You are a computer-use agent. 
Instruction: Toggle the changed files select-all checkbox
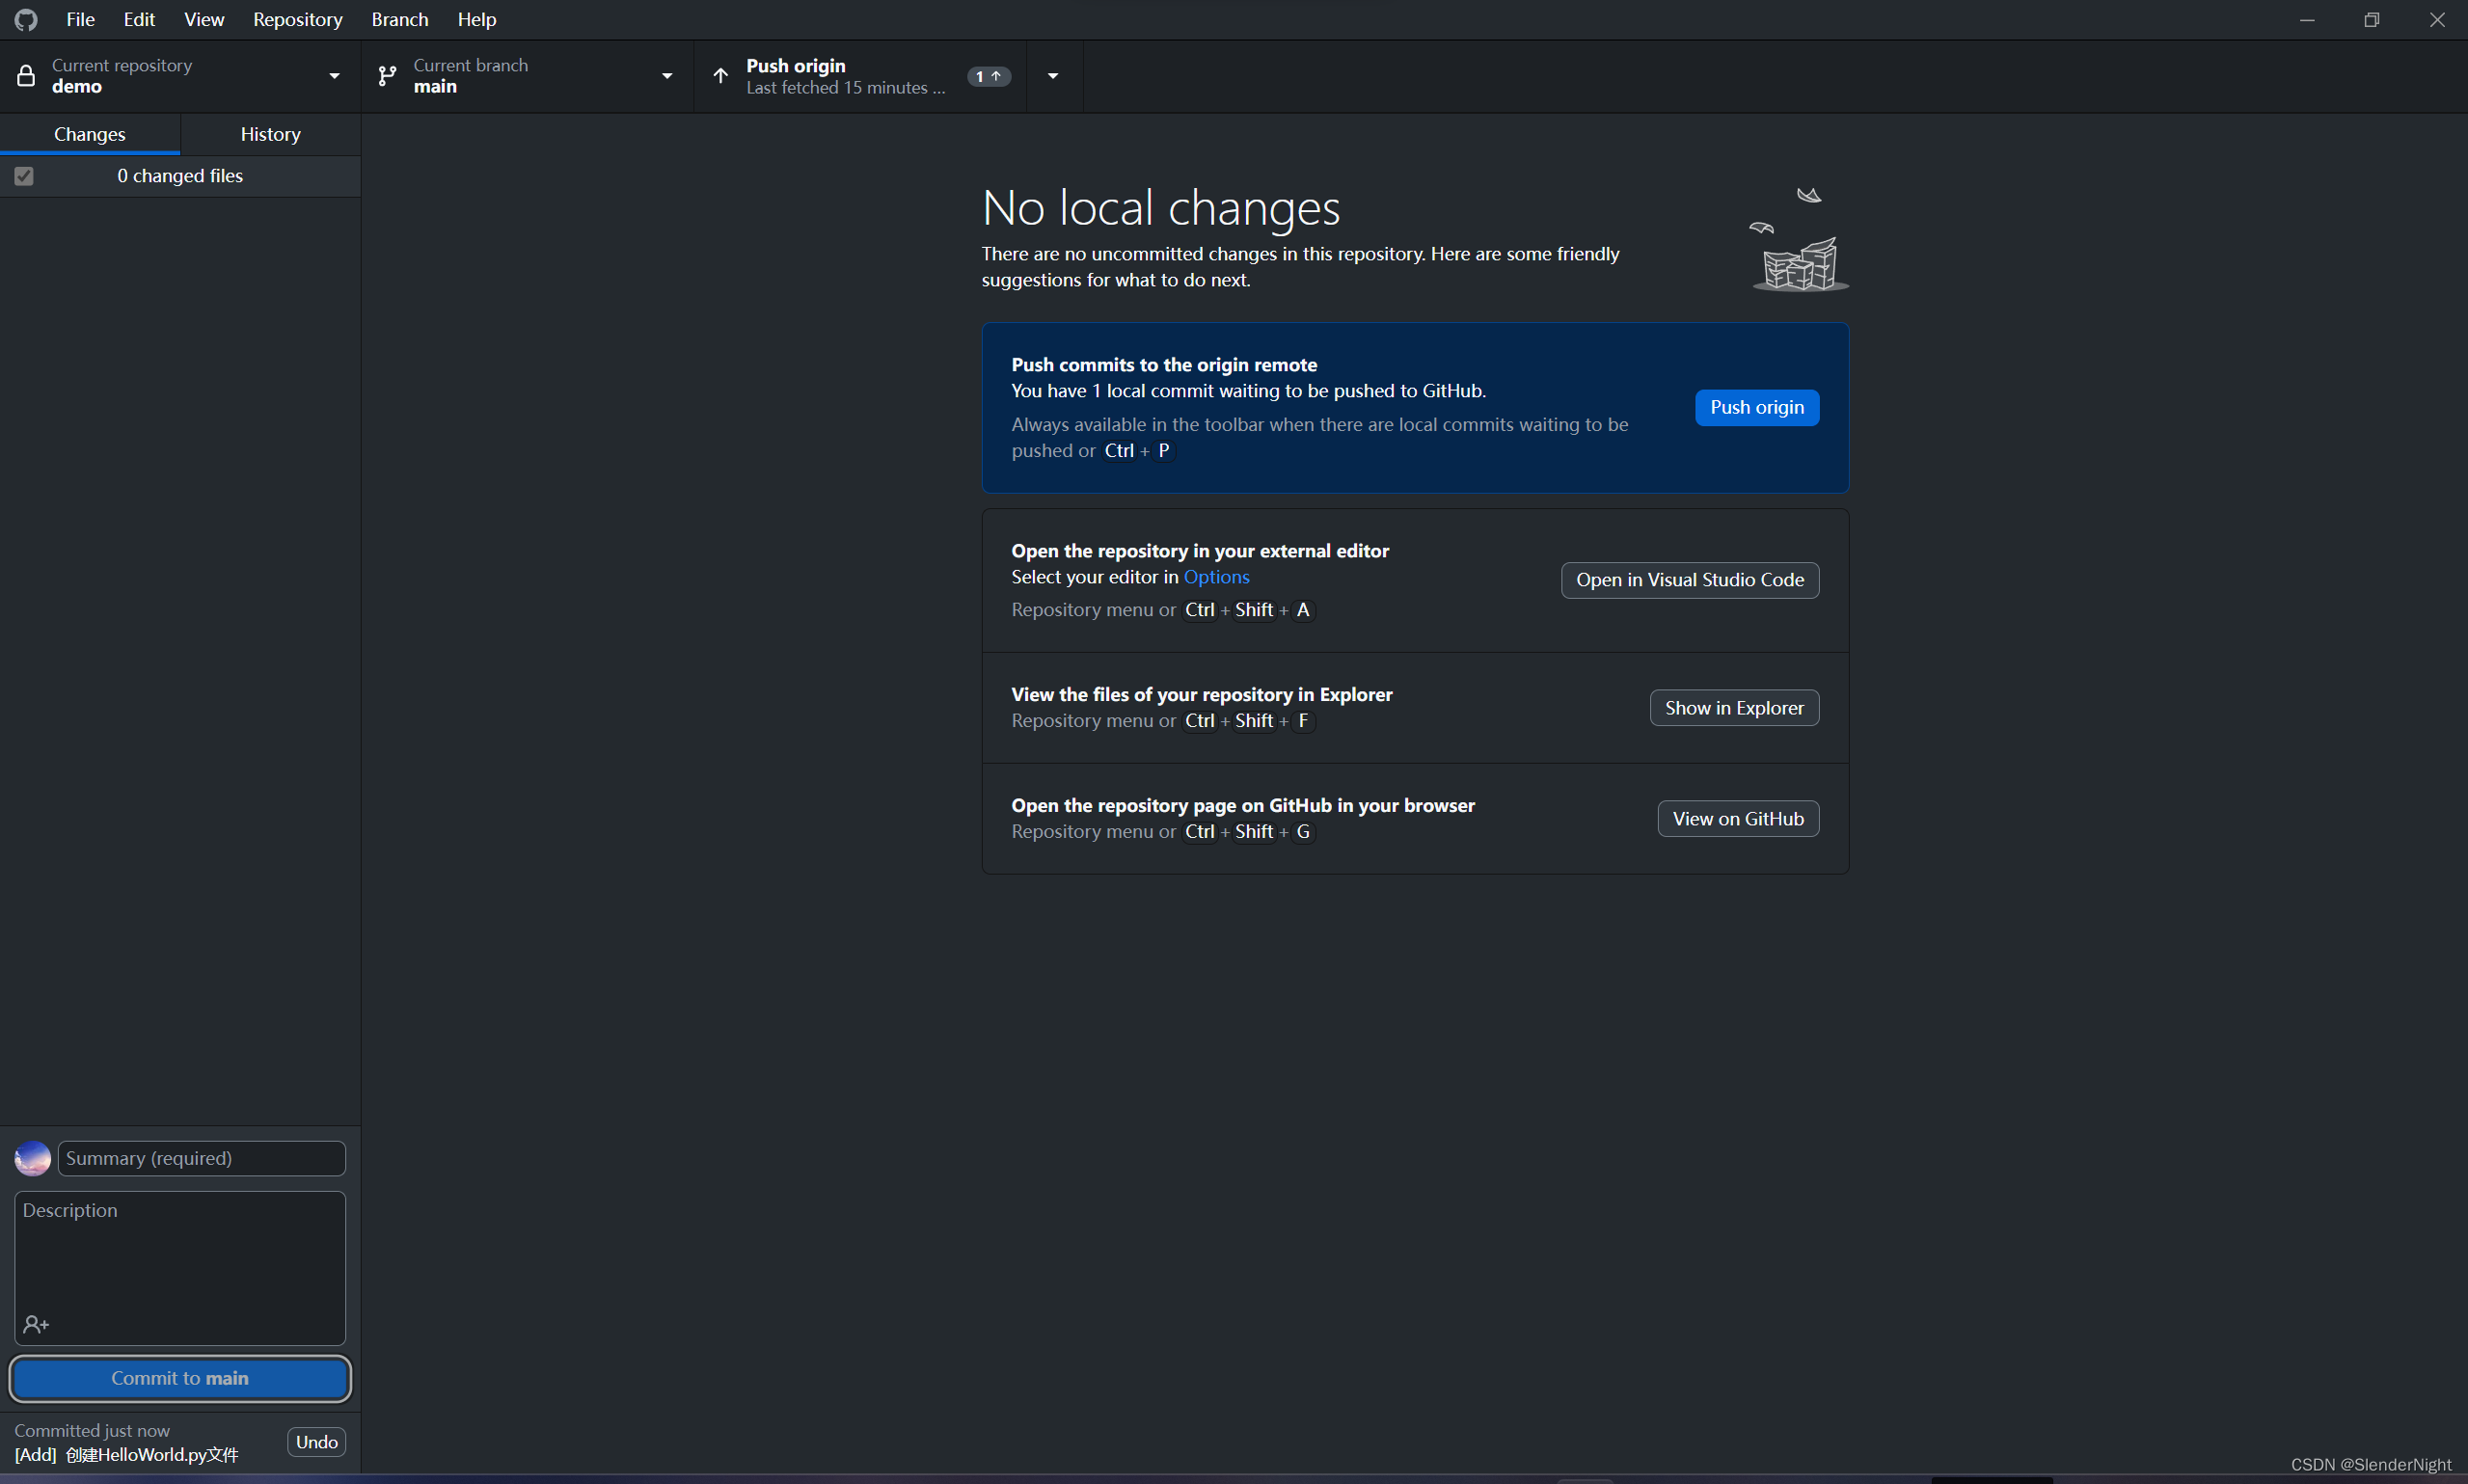24,176
